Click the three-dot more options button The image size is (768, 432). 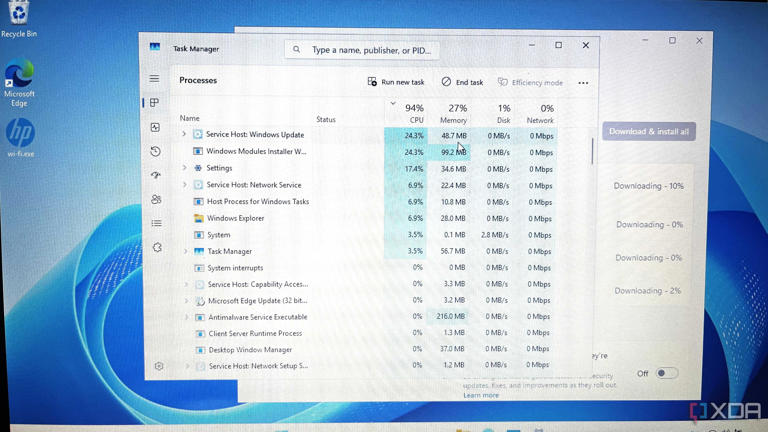tap(583, 83)
